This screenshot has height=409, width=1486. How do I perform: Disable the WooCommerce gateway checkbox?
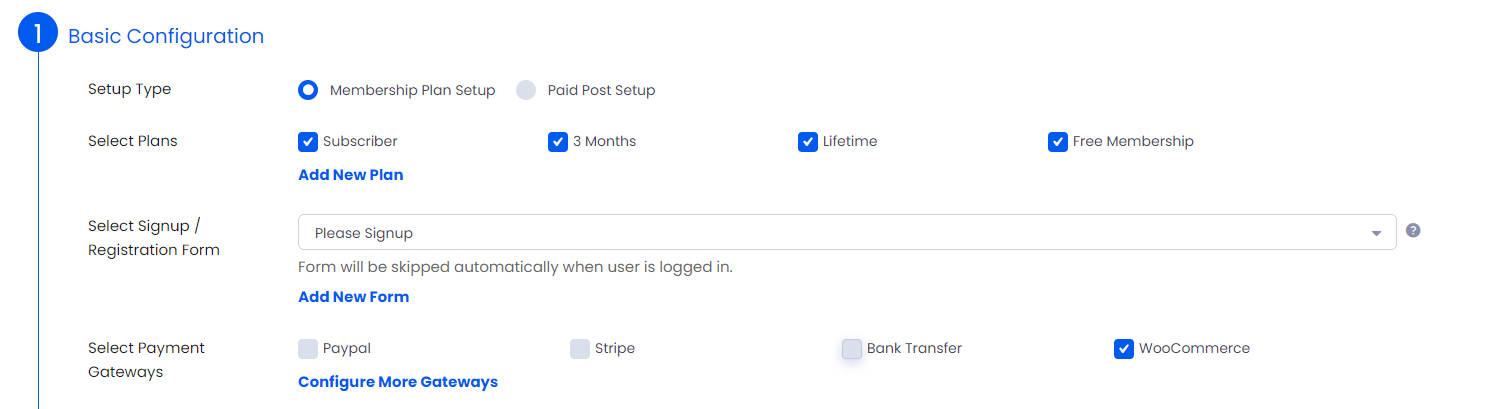coord(1124,348)
